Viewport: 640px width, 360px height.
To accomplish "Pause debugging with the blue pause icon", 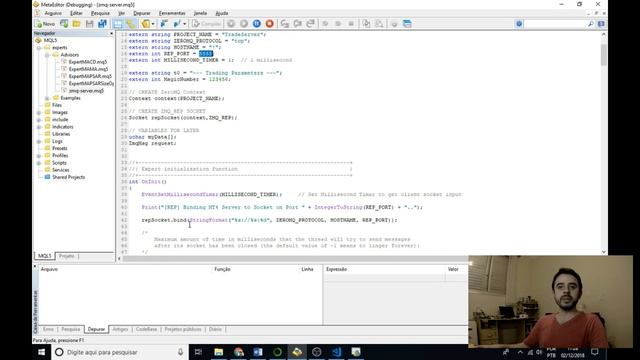I will (257, 24).
